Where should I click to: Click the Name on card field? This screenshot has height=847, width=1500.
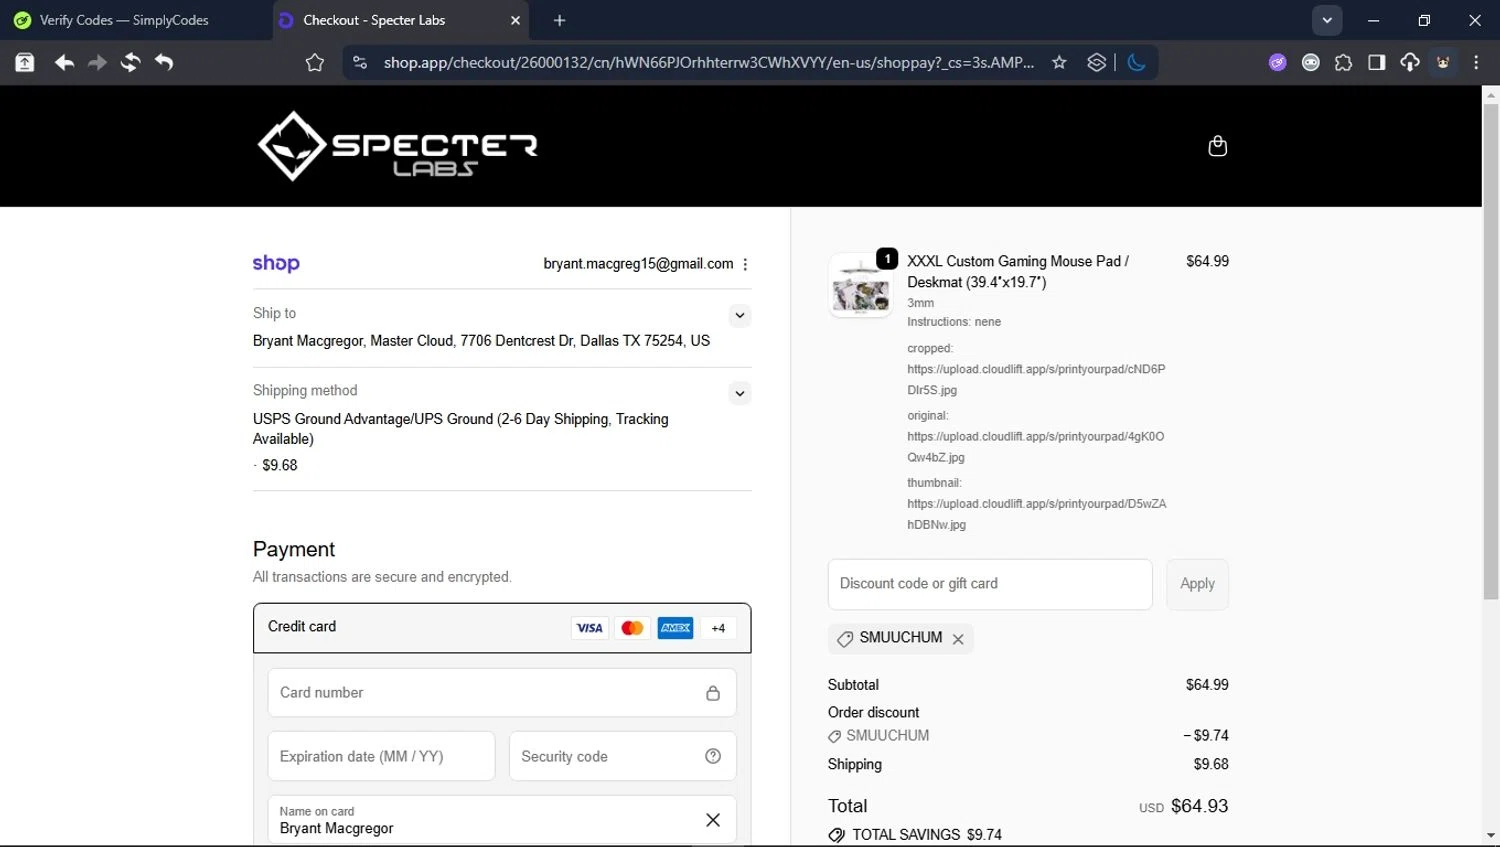pyautogui.click(x=502, y=820)
